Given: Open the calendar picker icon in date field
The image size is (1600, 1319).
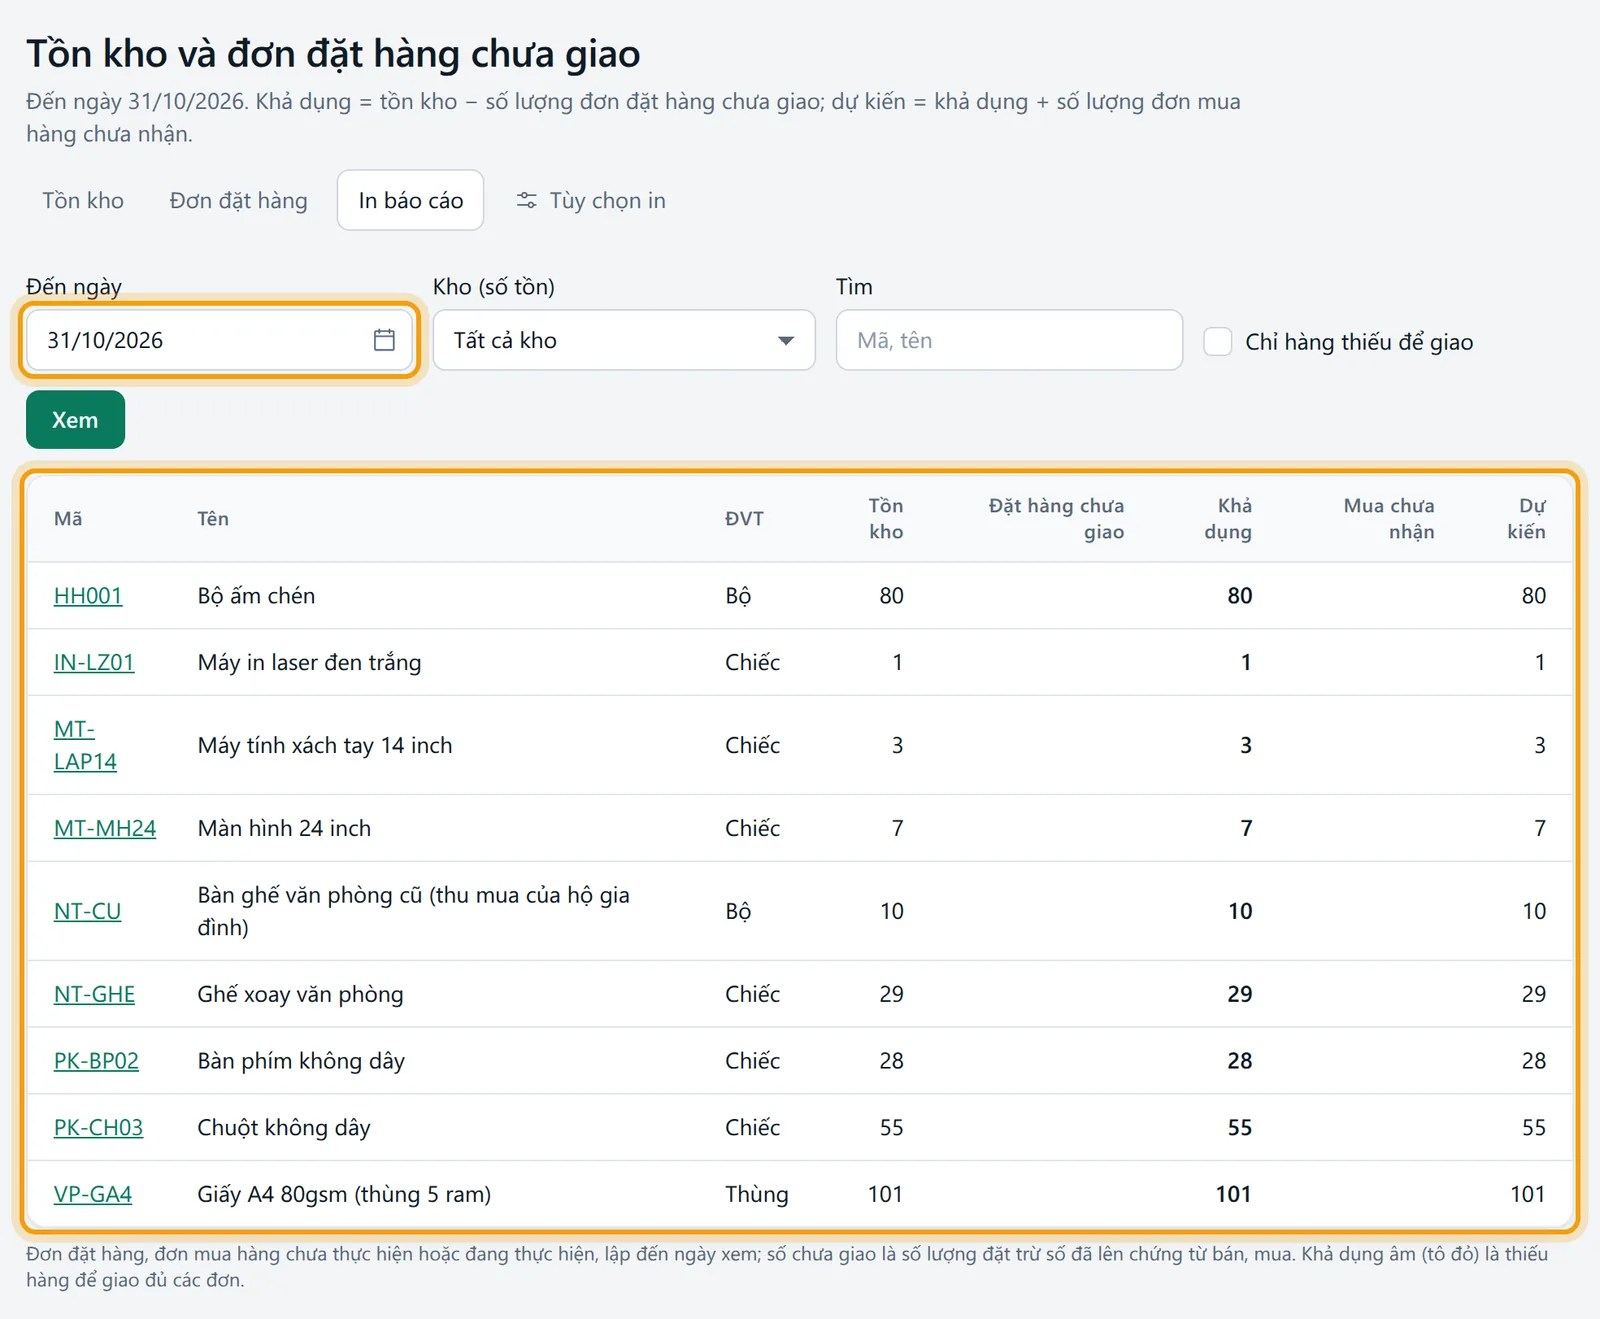Looking at the screenshot, I should [384, 340].
